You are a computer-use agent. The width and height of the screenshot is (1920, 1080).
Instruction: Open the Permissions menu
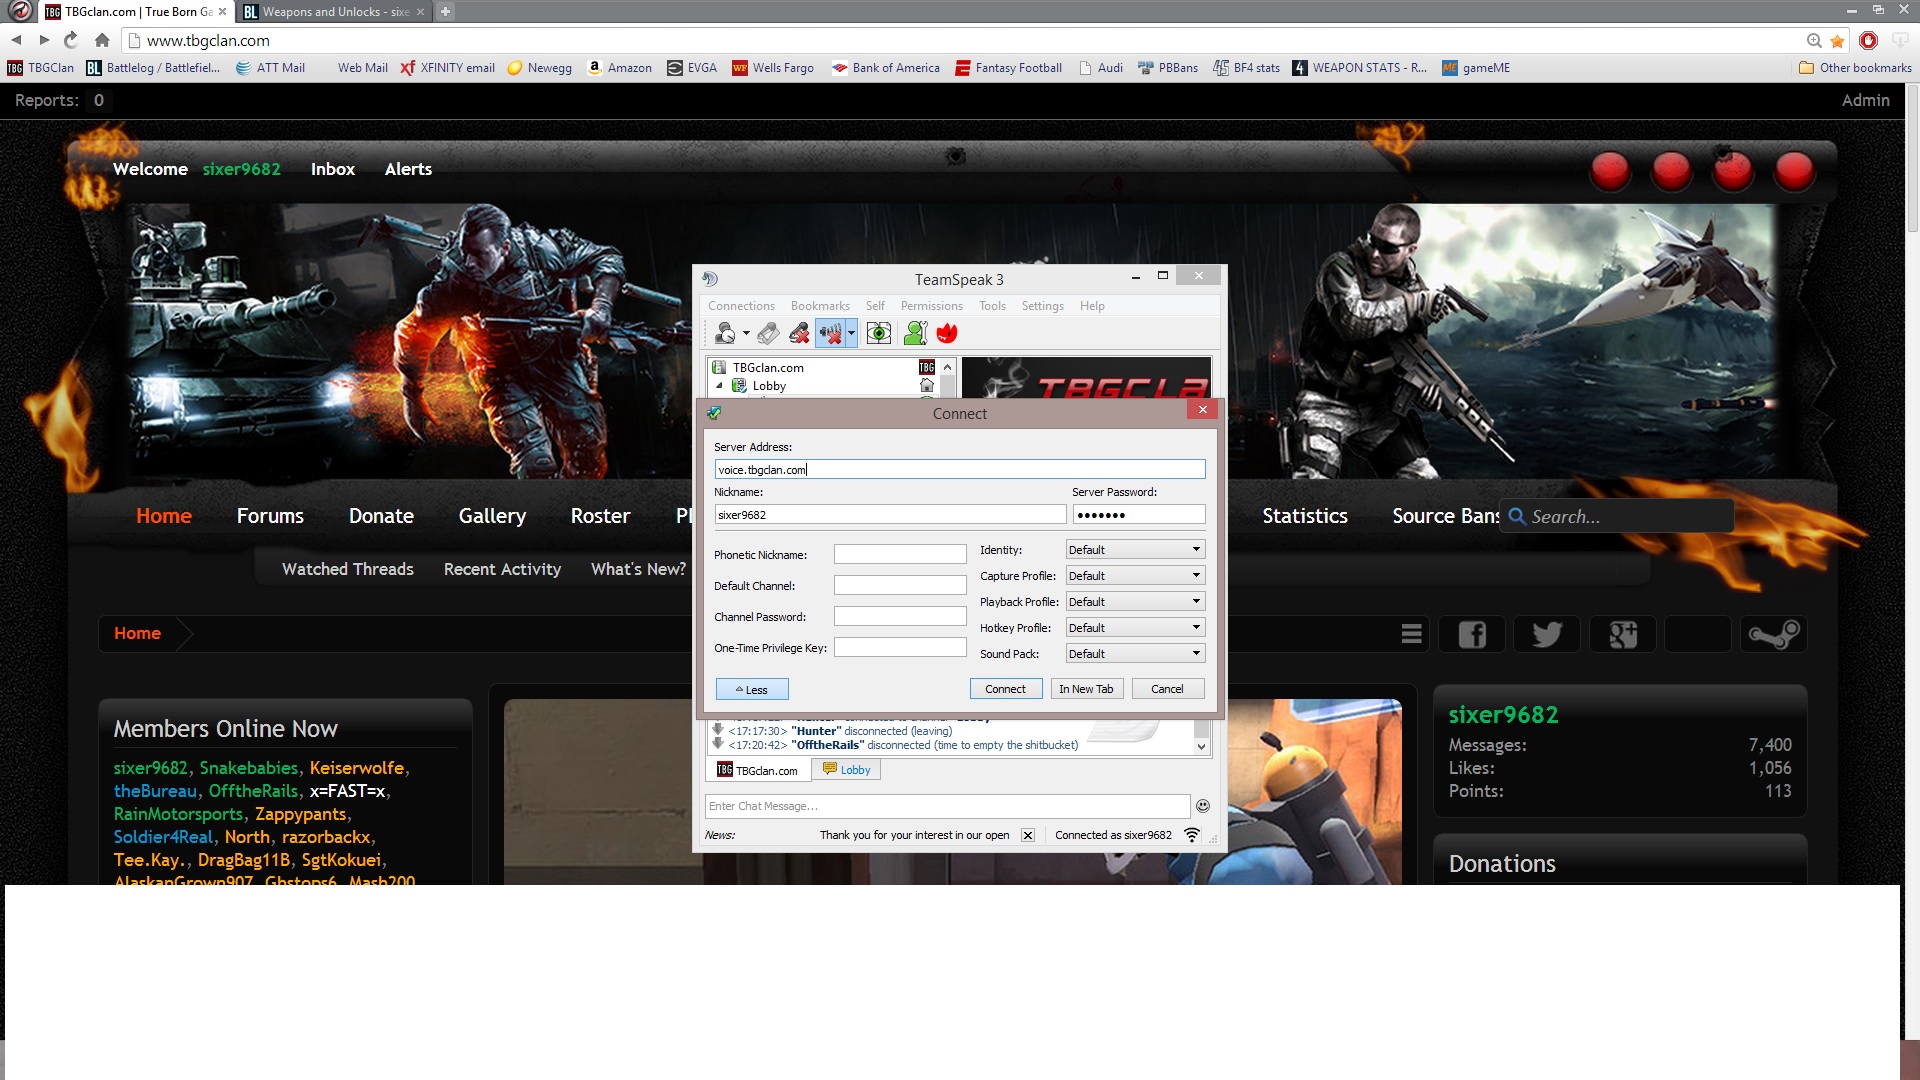[931, 306]
